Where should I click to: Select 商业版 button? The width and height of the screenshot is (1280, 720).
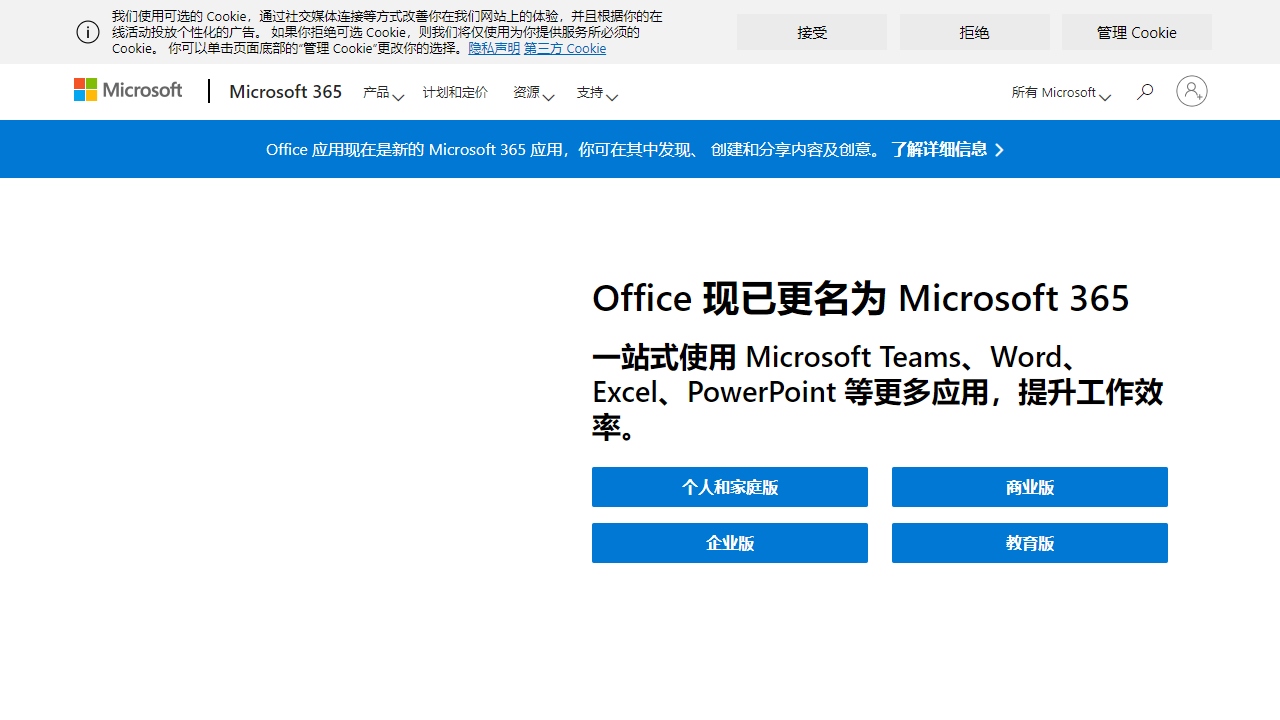tap(1030, 487)
